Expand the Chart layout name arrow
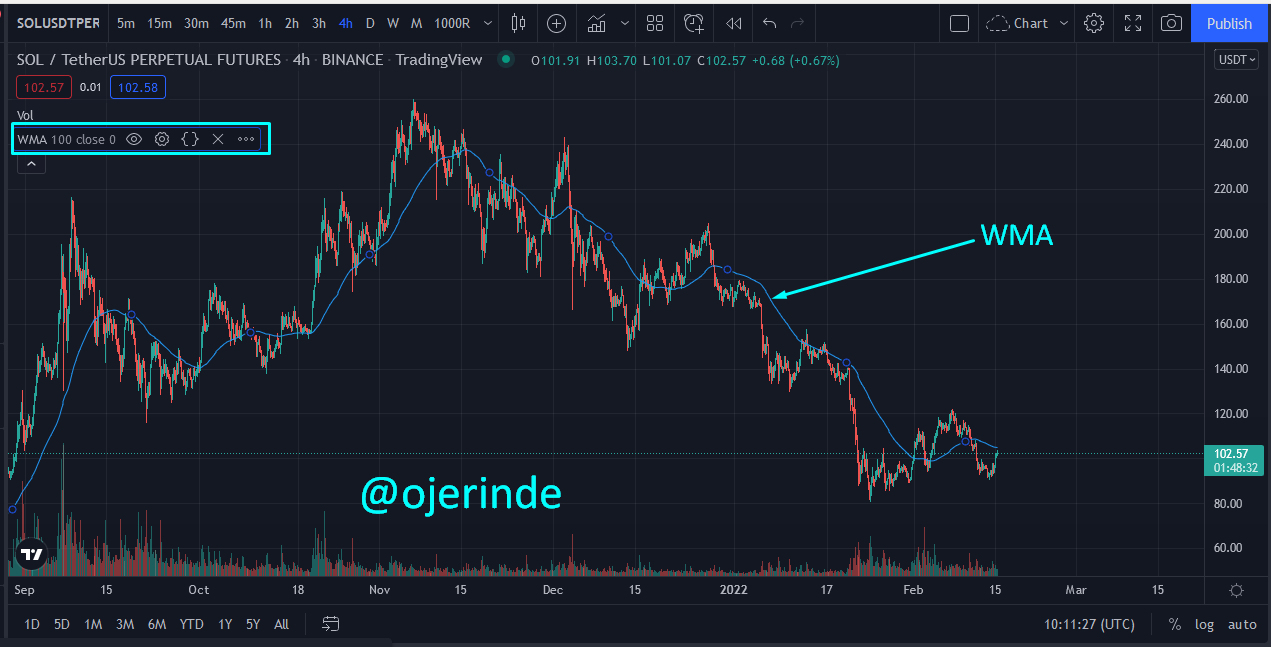Screen dimensions: 1271x647 1064,23
